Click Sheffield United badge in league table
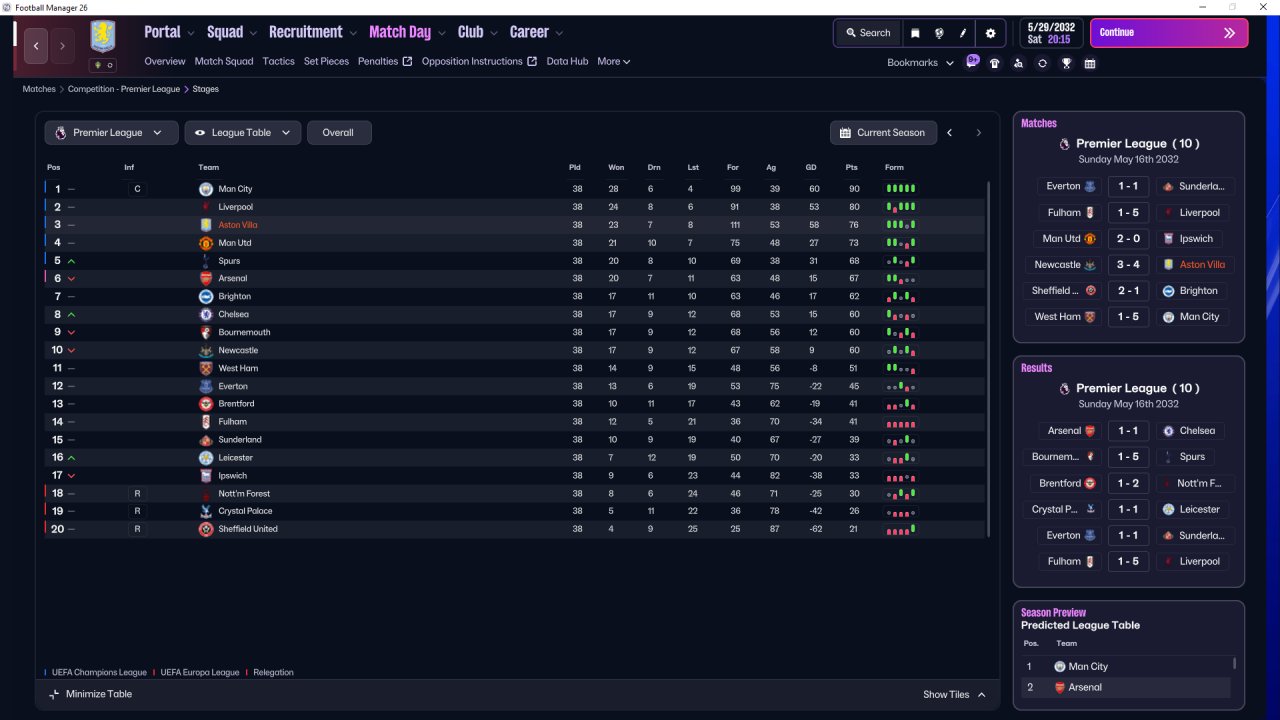This screenshot has width=1280, height=720. coord(206,529)
